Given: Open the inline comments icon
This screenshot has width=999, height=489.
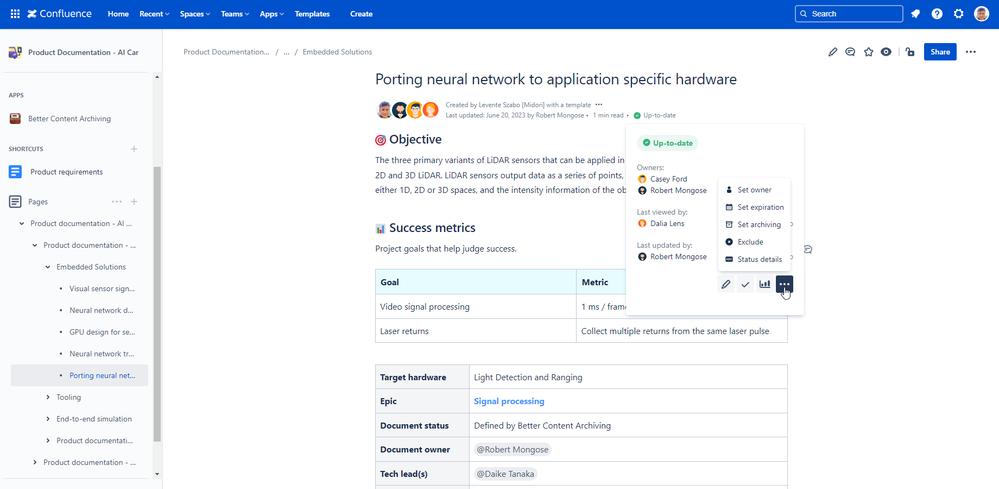Looking at the screenshot, I should [x=850, y=52].
